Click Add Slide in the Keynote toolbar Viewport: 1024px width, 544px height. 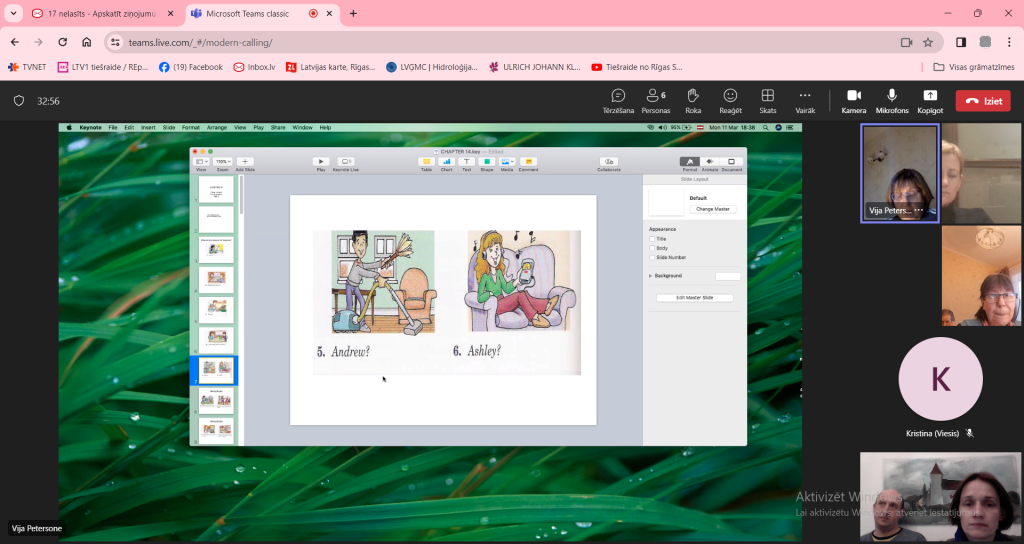pos(245,162)
